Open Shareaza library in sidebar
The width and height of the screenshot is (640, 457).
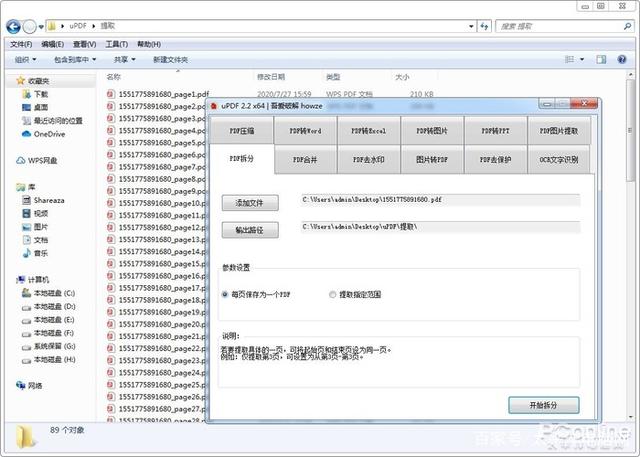point(43,200)
